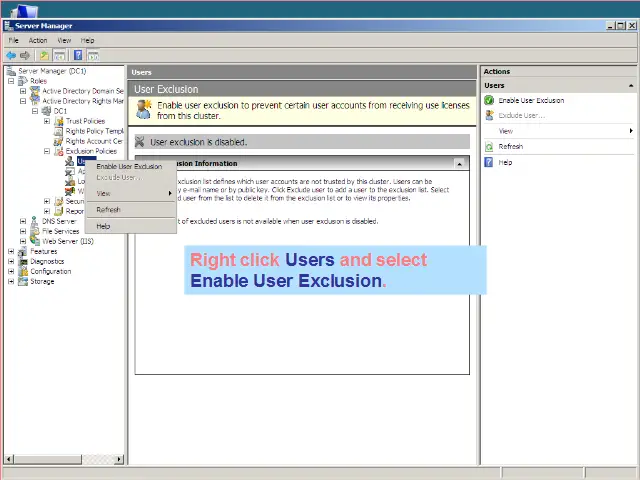Click tree pane scroll left arrow
Viewport: 640px width, 480px height.
9,459
